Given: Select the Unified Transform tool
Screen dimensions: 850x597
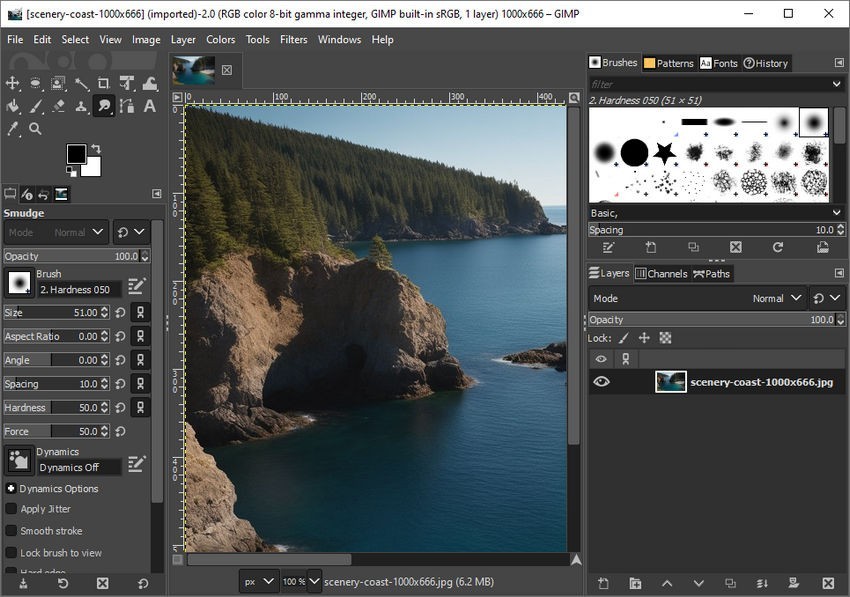Looking at the screenshot, I should (127, 83).
